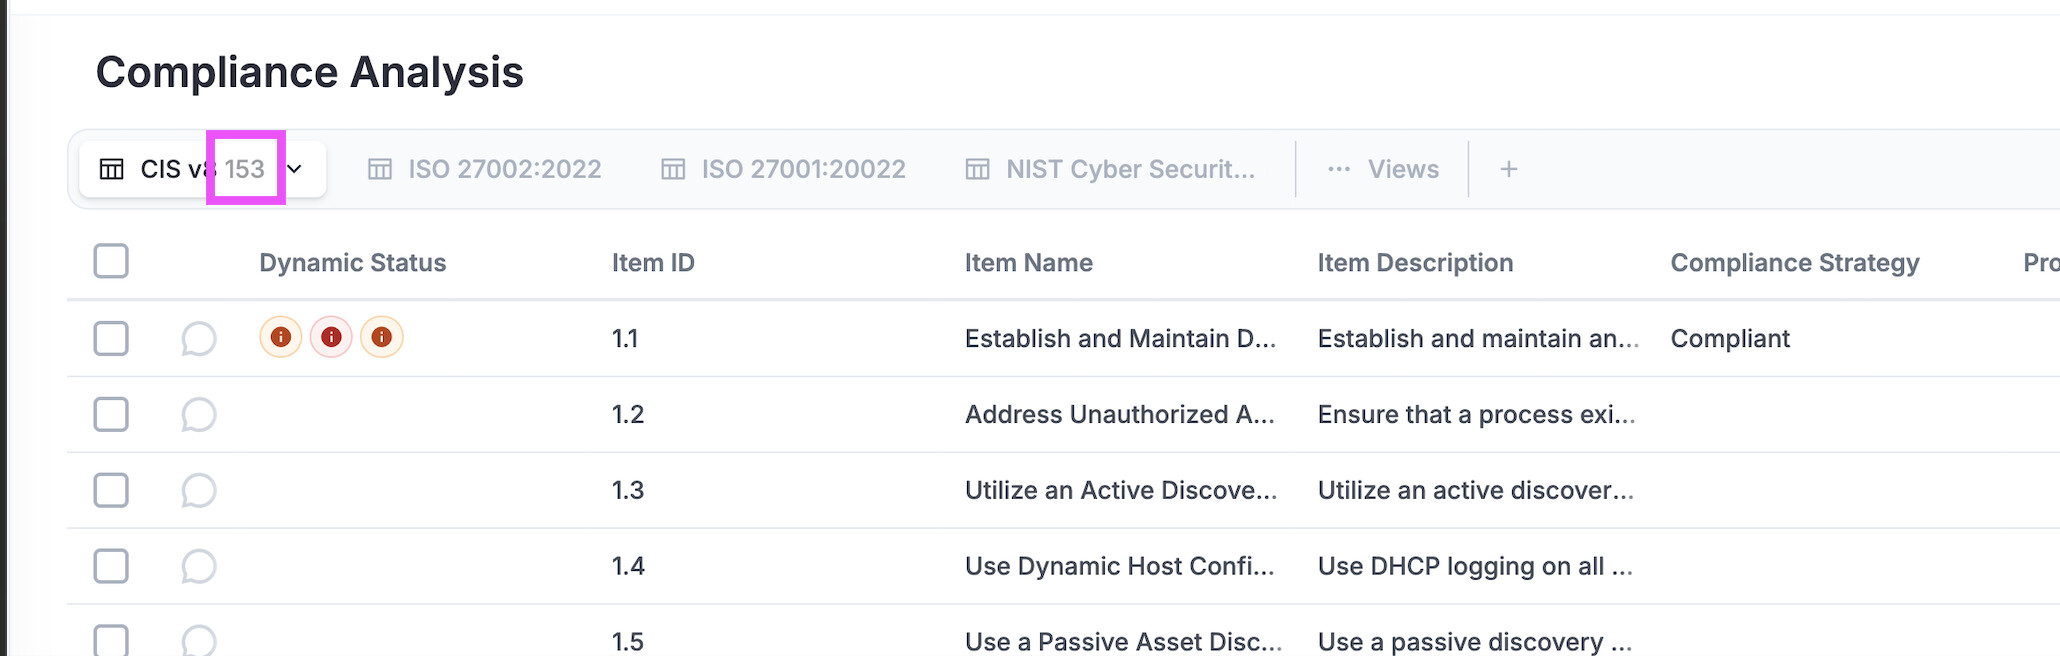Open Compliance Strategy cell showing Compliant
2060x656 pixels.
[1730, 338]
